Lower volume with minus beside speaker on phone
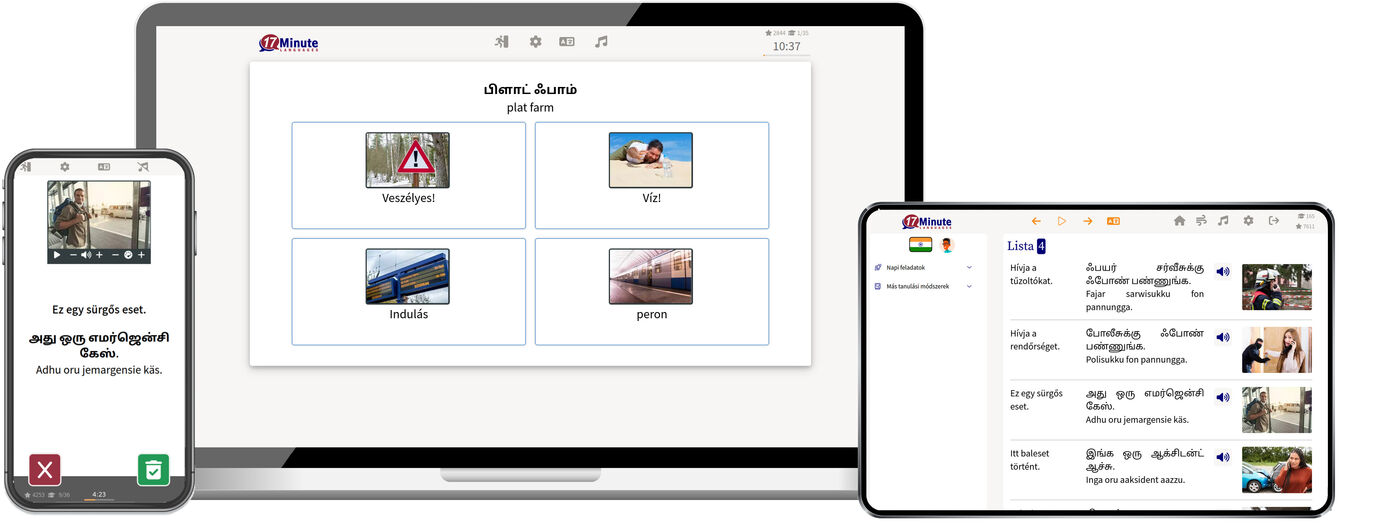This screenshot has width=1400, height=532. click(x=72, y=255)
